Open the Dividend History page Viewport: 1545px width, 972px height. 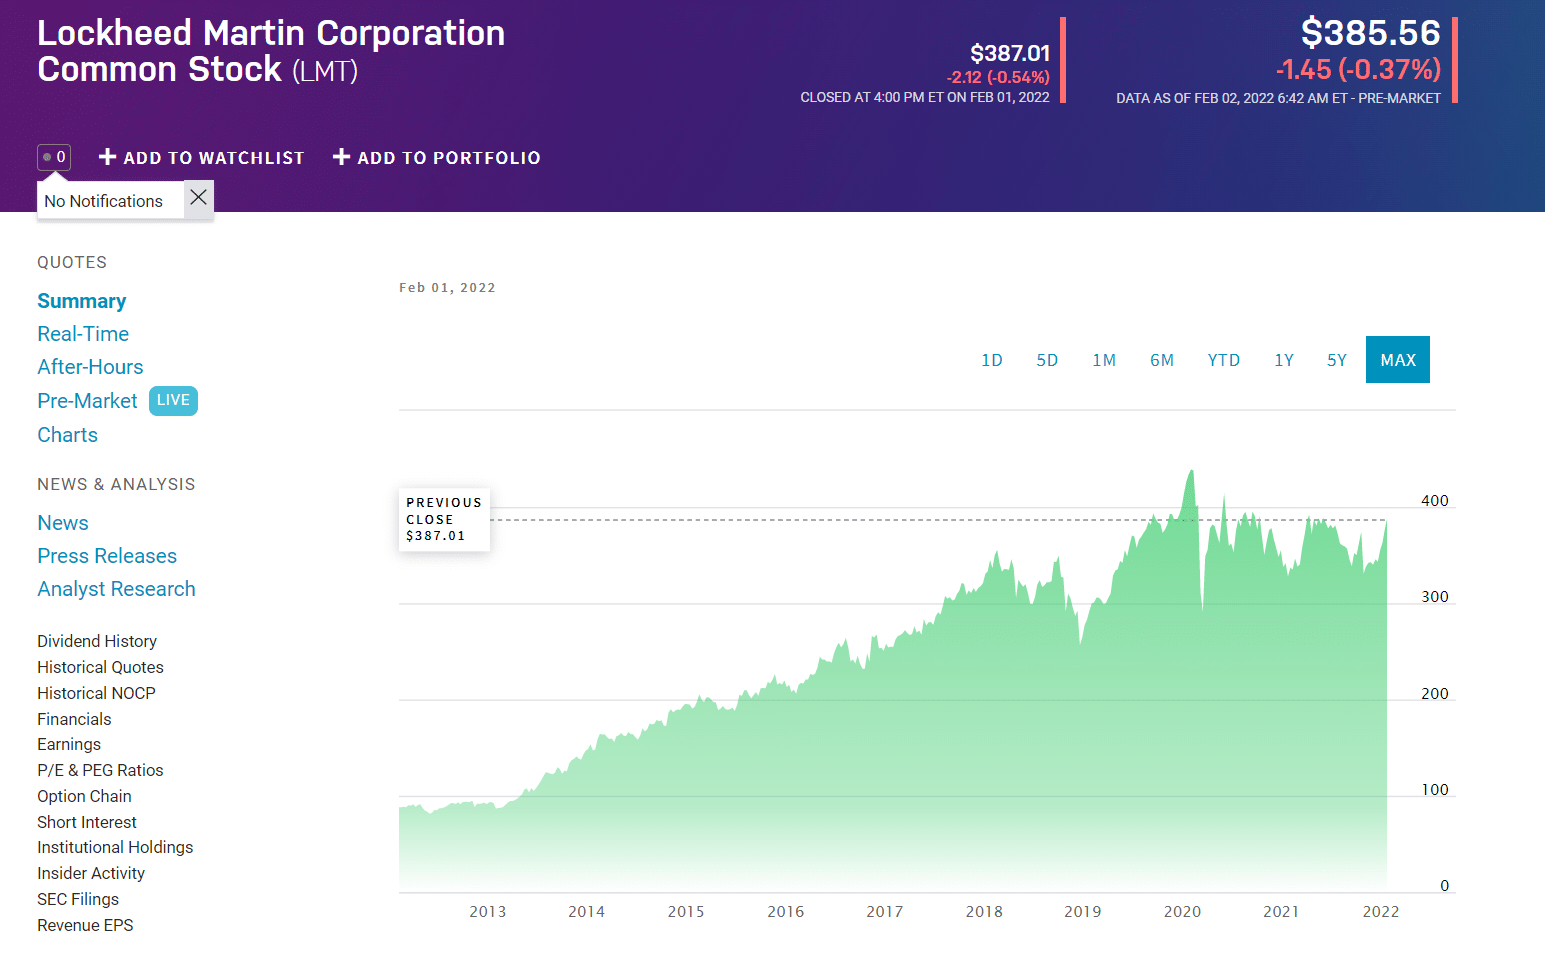(96, 640)
